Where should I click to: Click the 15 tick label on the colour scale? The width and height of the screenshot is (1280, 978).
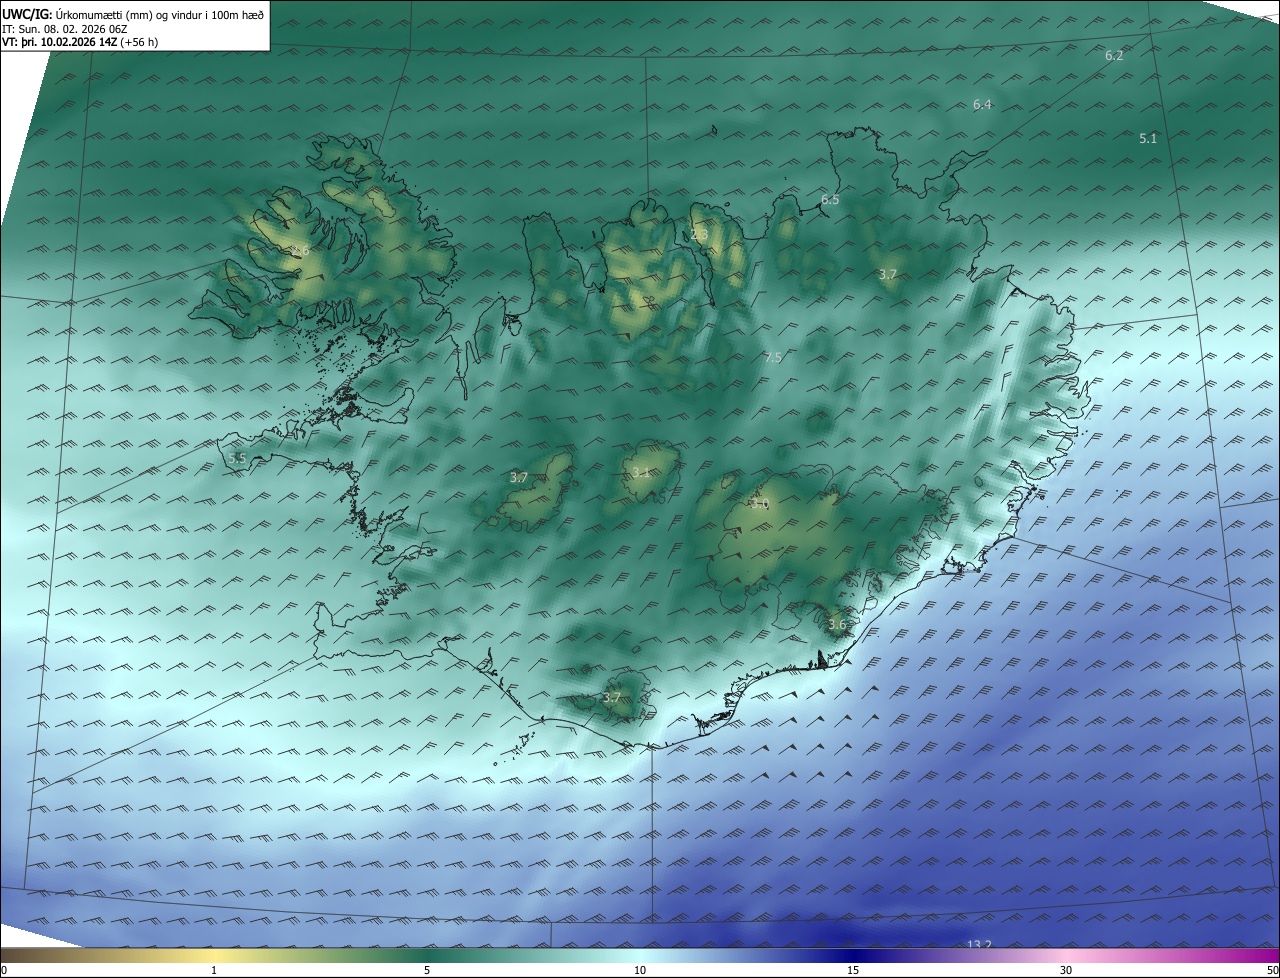click(x=853, y=970)
